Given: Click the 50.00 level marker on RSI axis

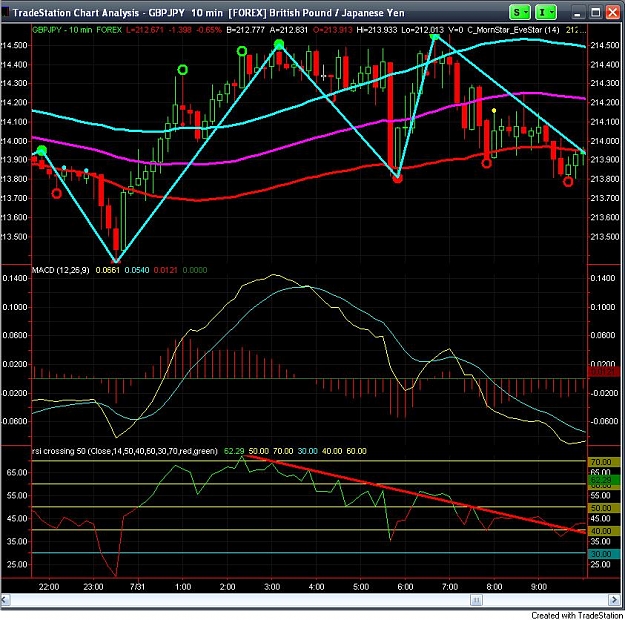Looking at the screenshot, I should pos(601,508).
